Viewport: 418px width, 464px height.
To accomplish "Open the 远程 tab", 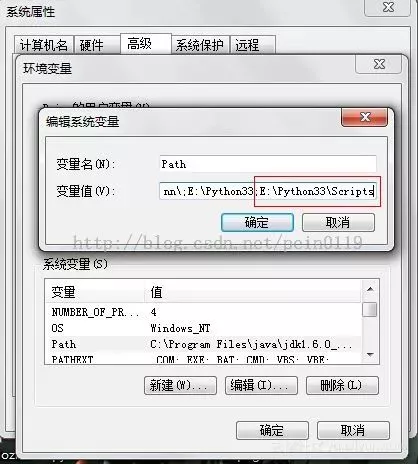I will click(x=253, y=45).
